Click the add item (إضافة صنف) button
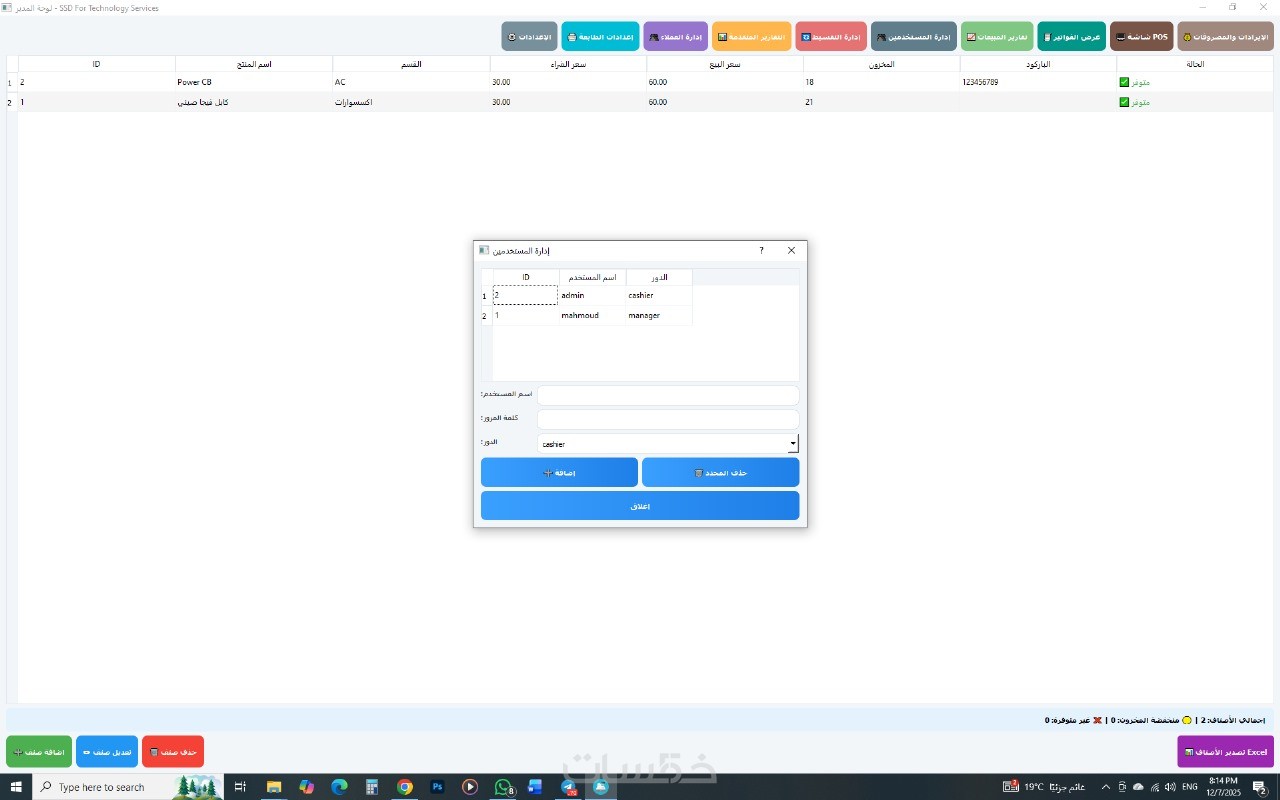 (39, 752)
